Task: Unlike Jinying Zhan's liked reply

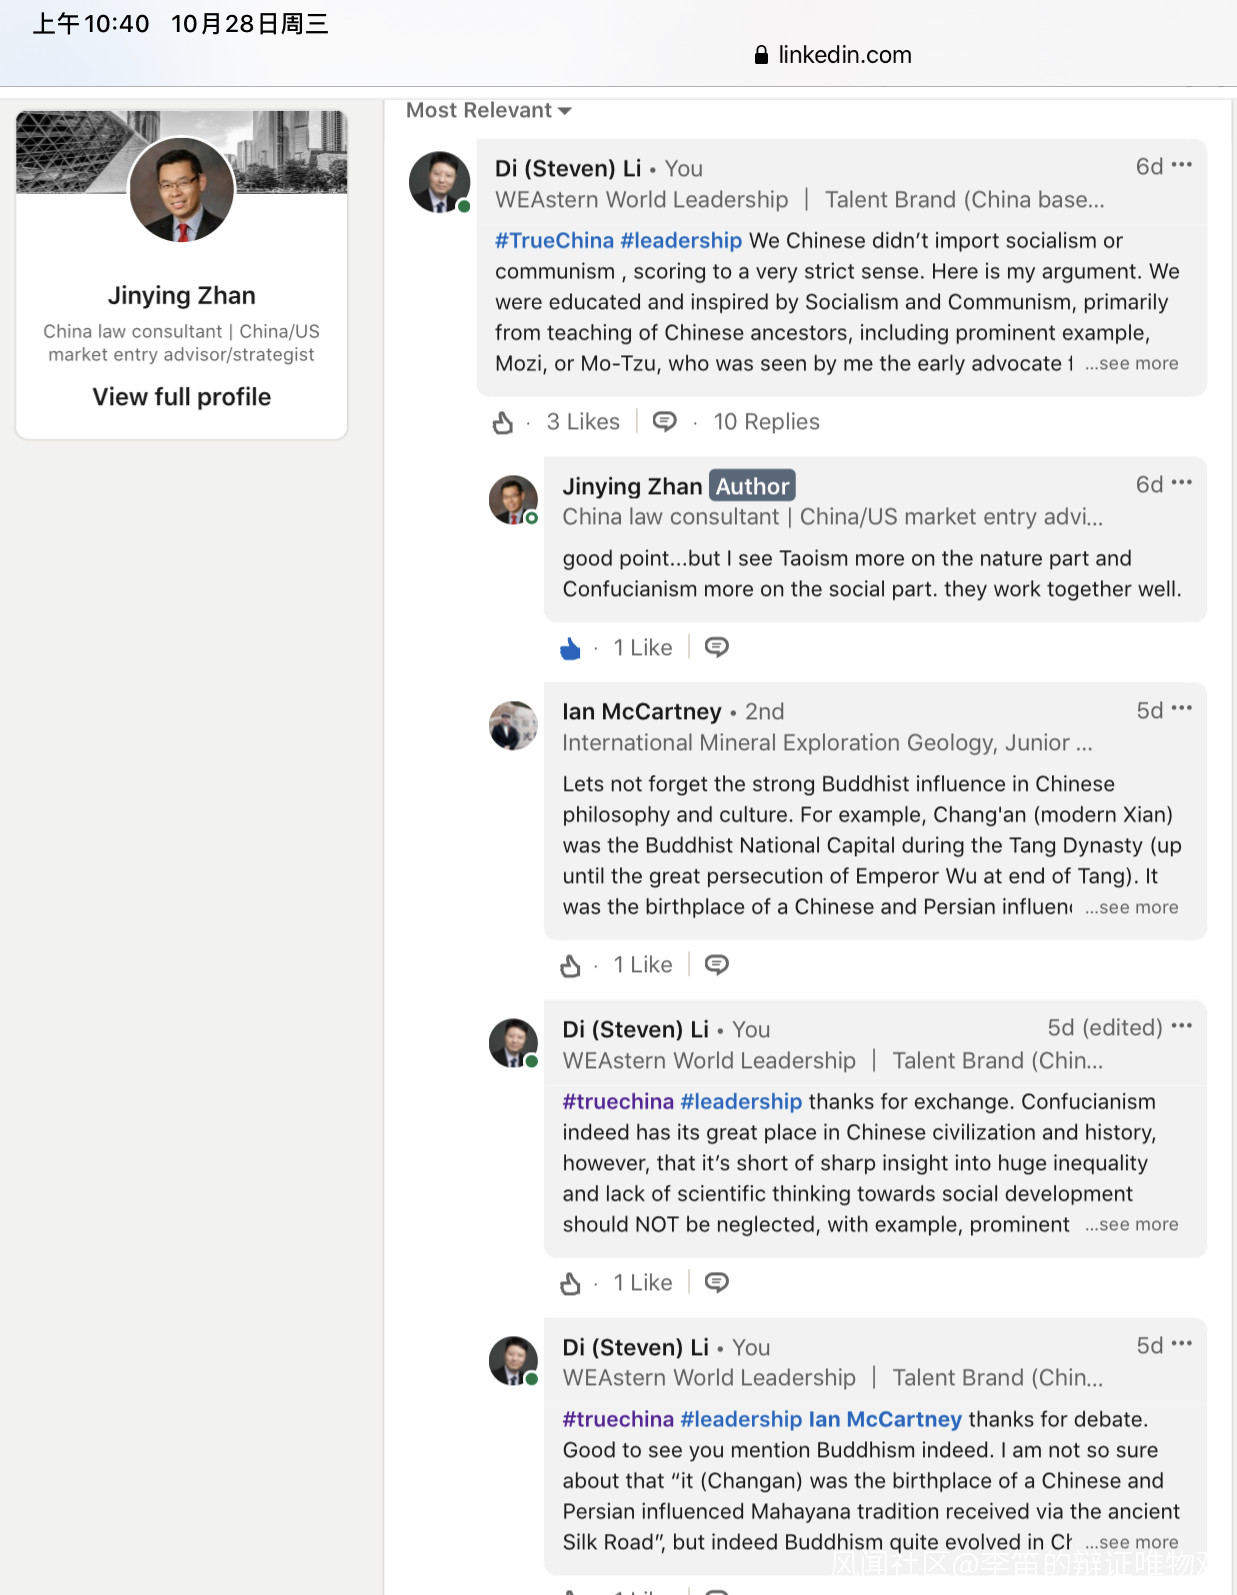Action: [570, 649]
